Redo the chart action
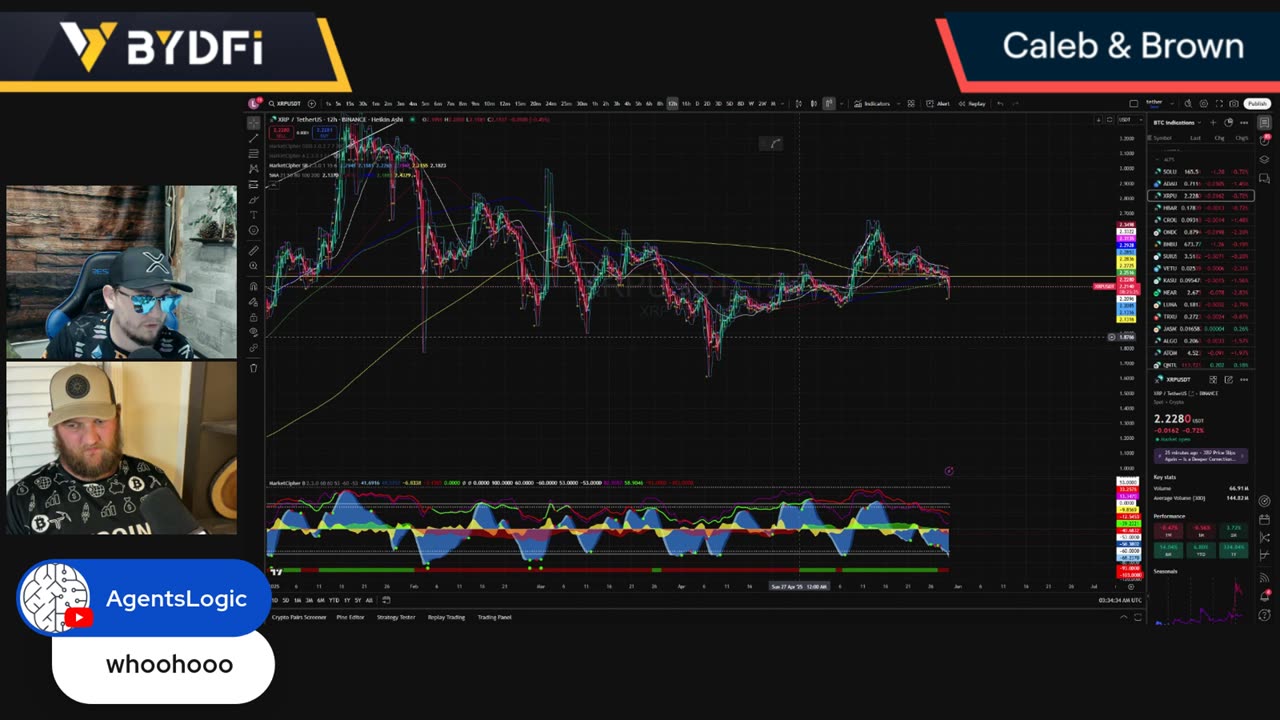1280x720 pixels. click(1015, 103)
